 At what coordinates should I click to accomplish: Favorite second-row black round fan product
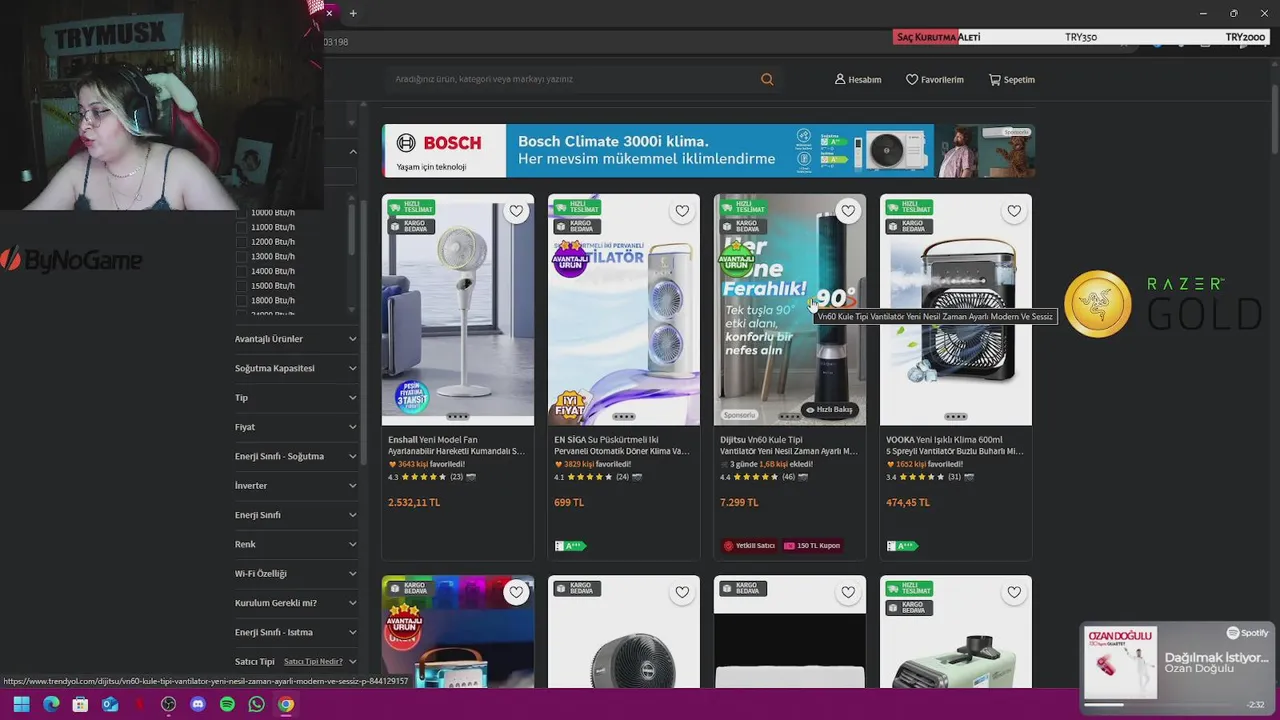682,592
